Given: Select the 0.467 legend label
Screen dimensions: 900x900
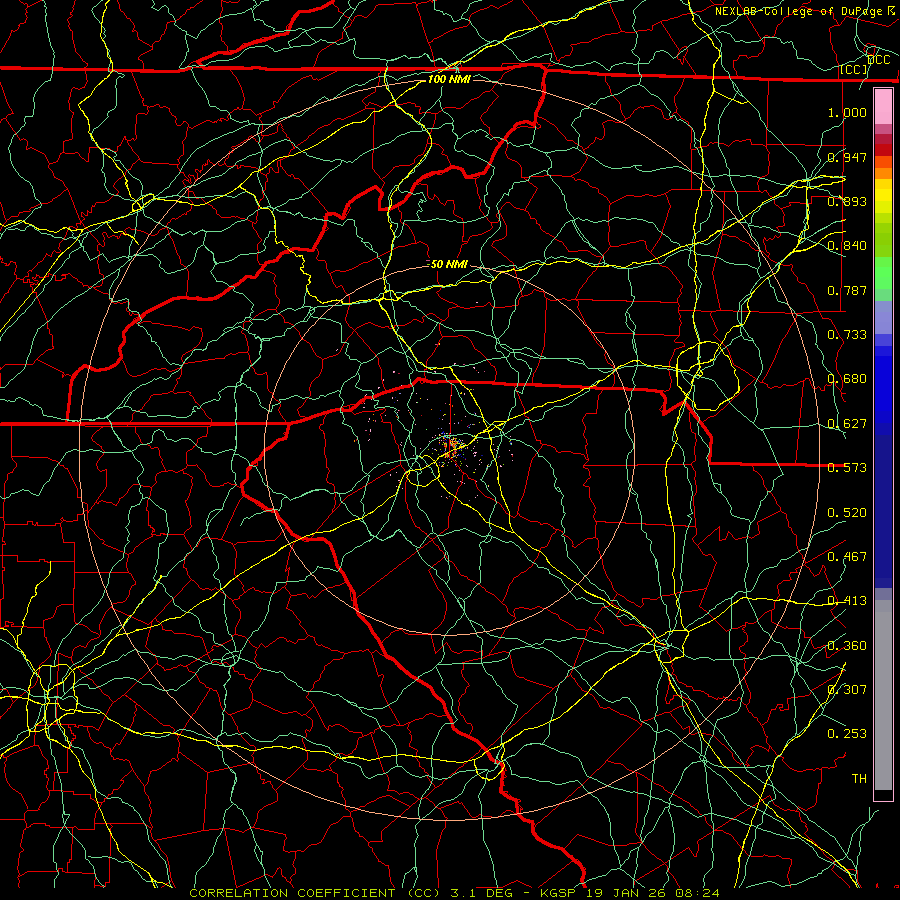Looking at the screenshot, I should pos(847,557).
